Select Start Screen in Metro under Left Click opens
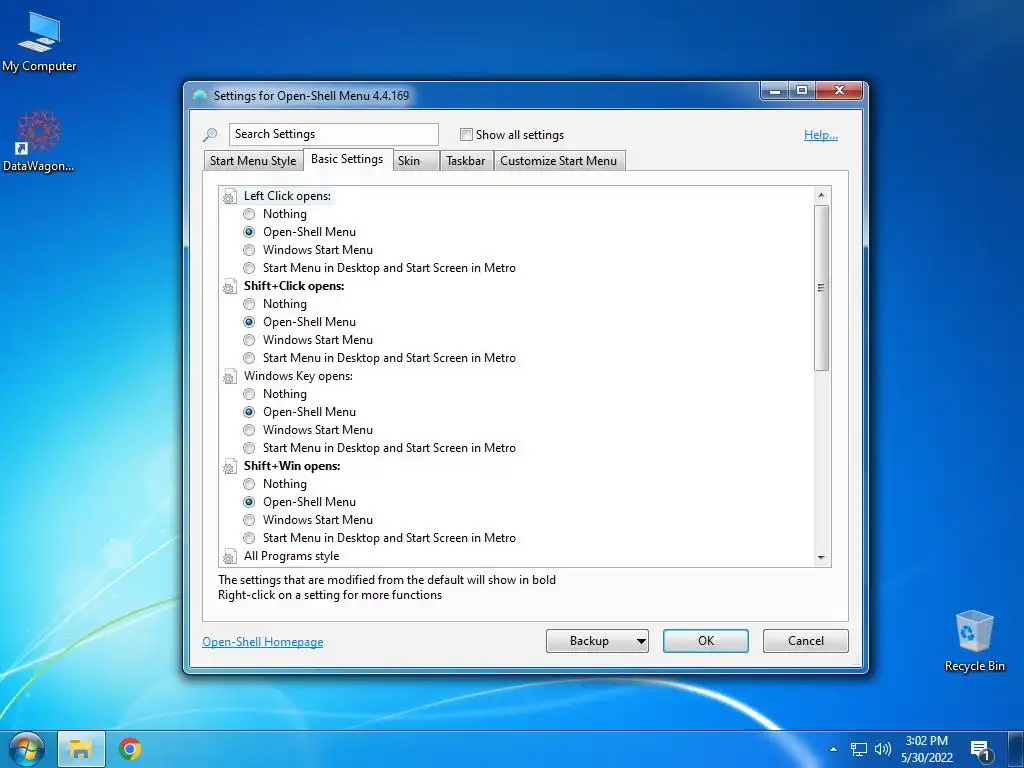 pos(249,268)
